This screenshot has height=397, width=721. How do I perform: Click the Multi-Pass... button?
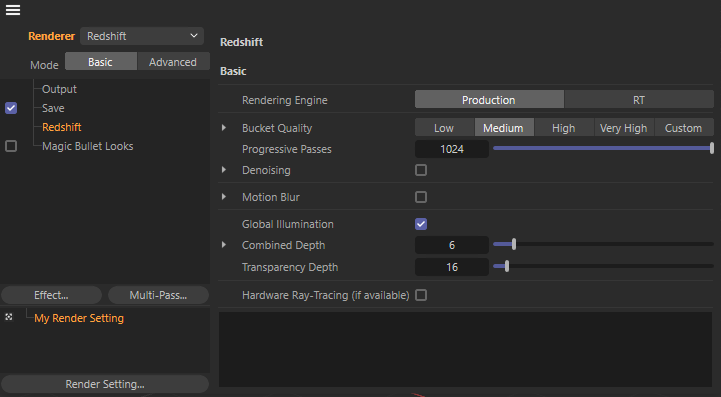click(158, 295)
